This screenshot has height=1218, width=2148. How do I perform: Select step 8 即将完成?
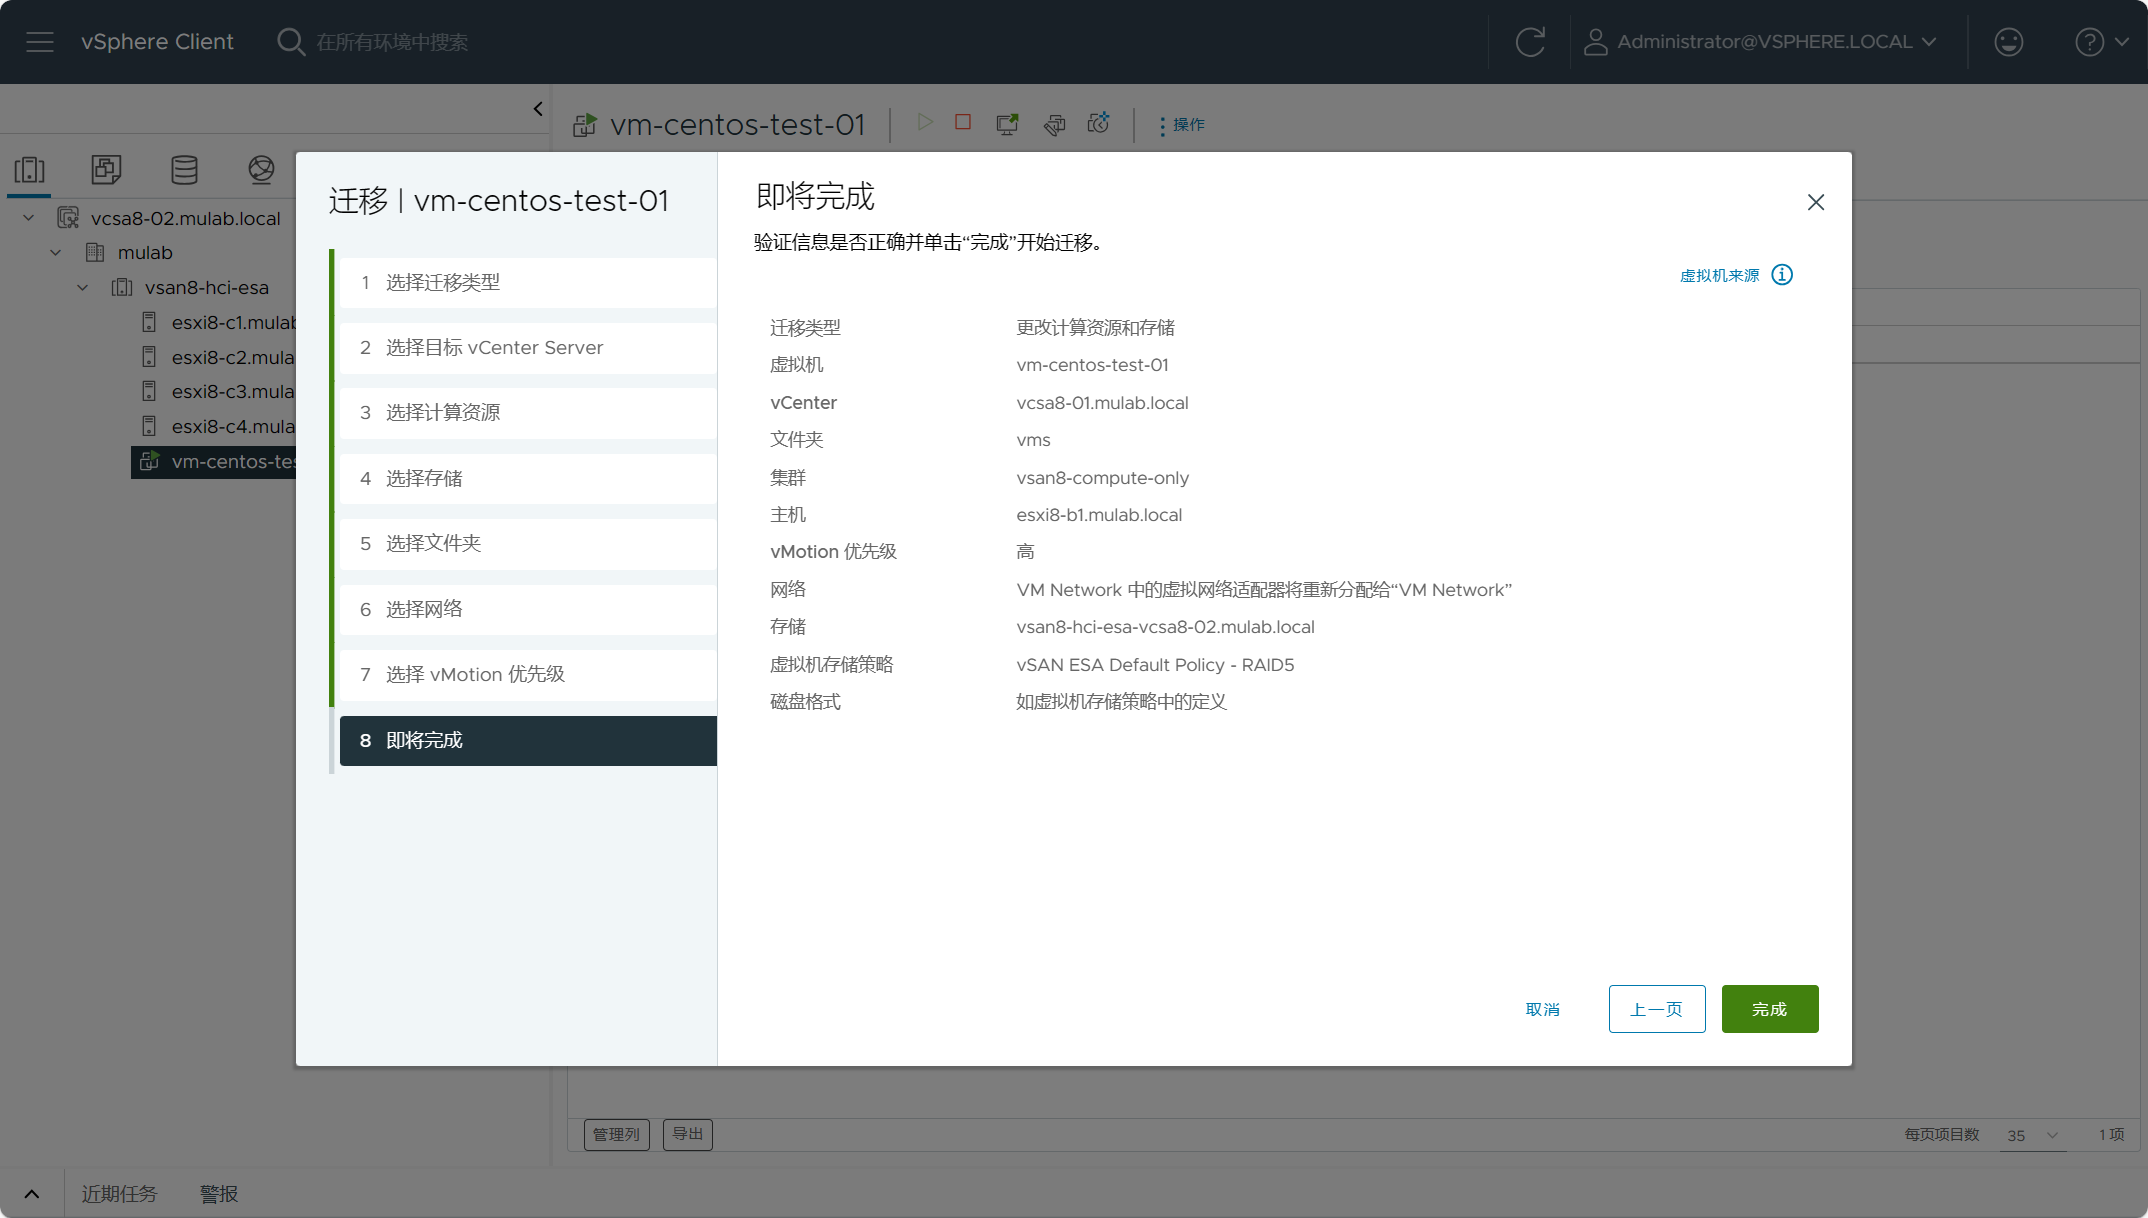coord(528,741)
